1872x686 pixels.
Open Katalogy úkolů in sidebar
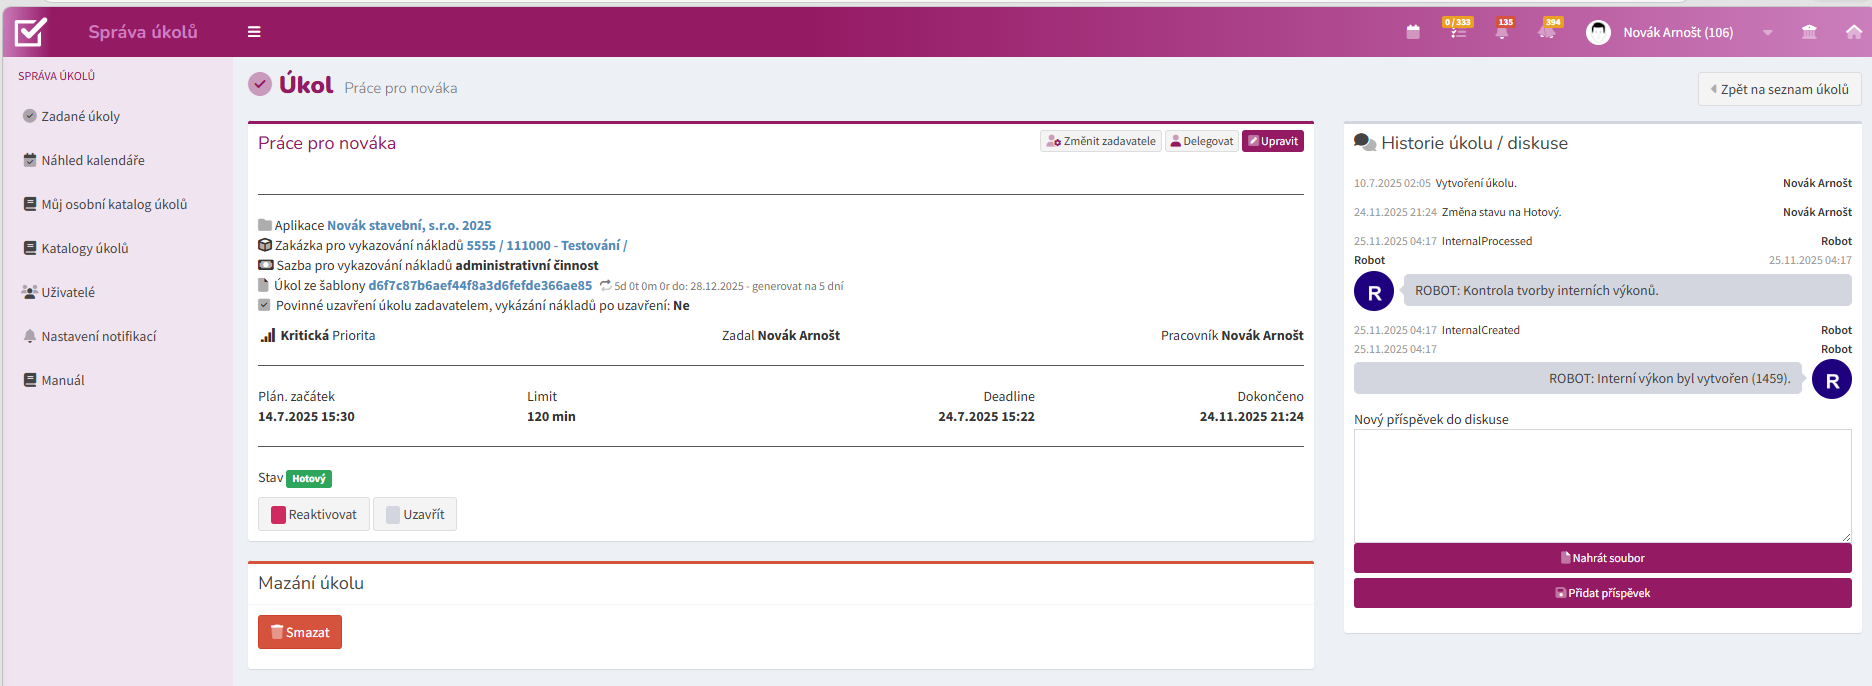[76, 248]
